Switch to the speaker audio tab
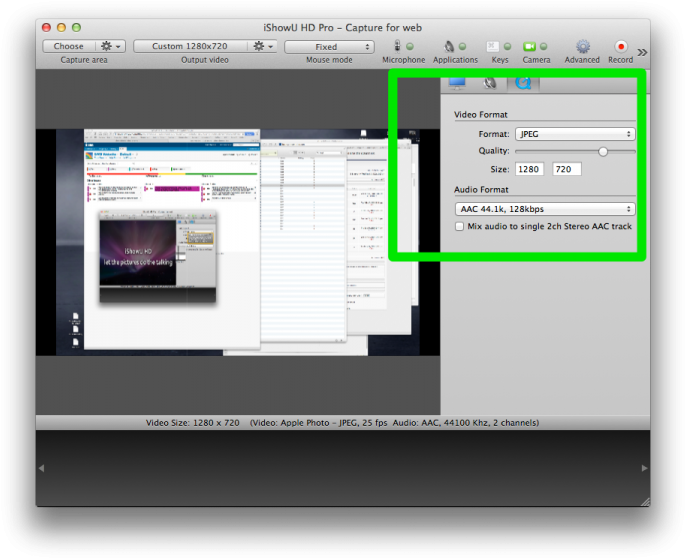This screenshot has height=558, width=685. (x=489, y=83)
